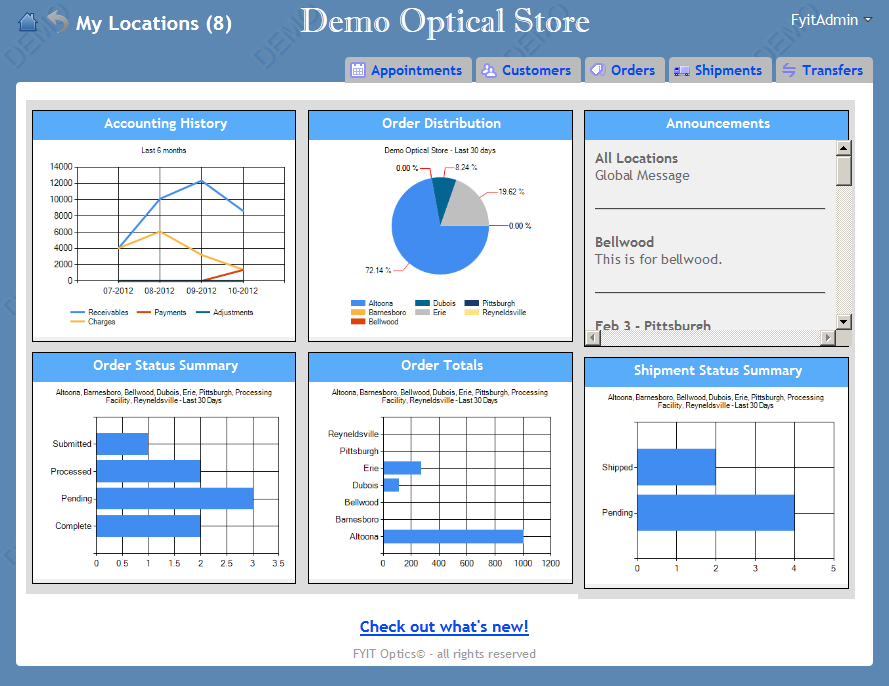Screen dimensions: 889x686
Task: Click the Shipped bar in Shipment Status Summary
Action: point(676,467)
